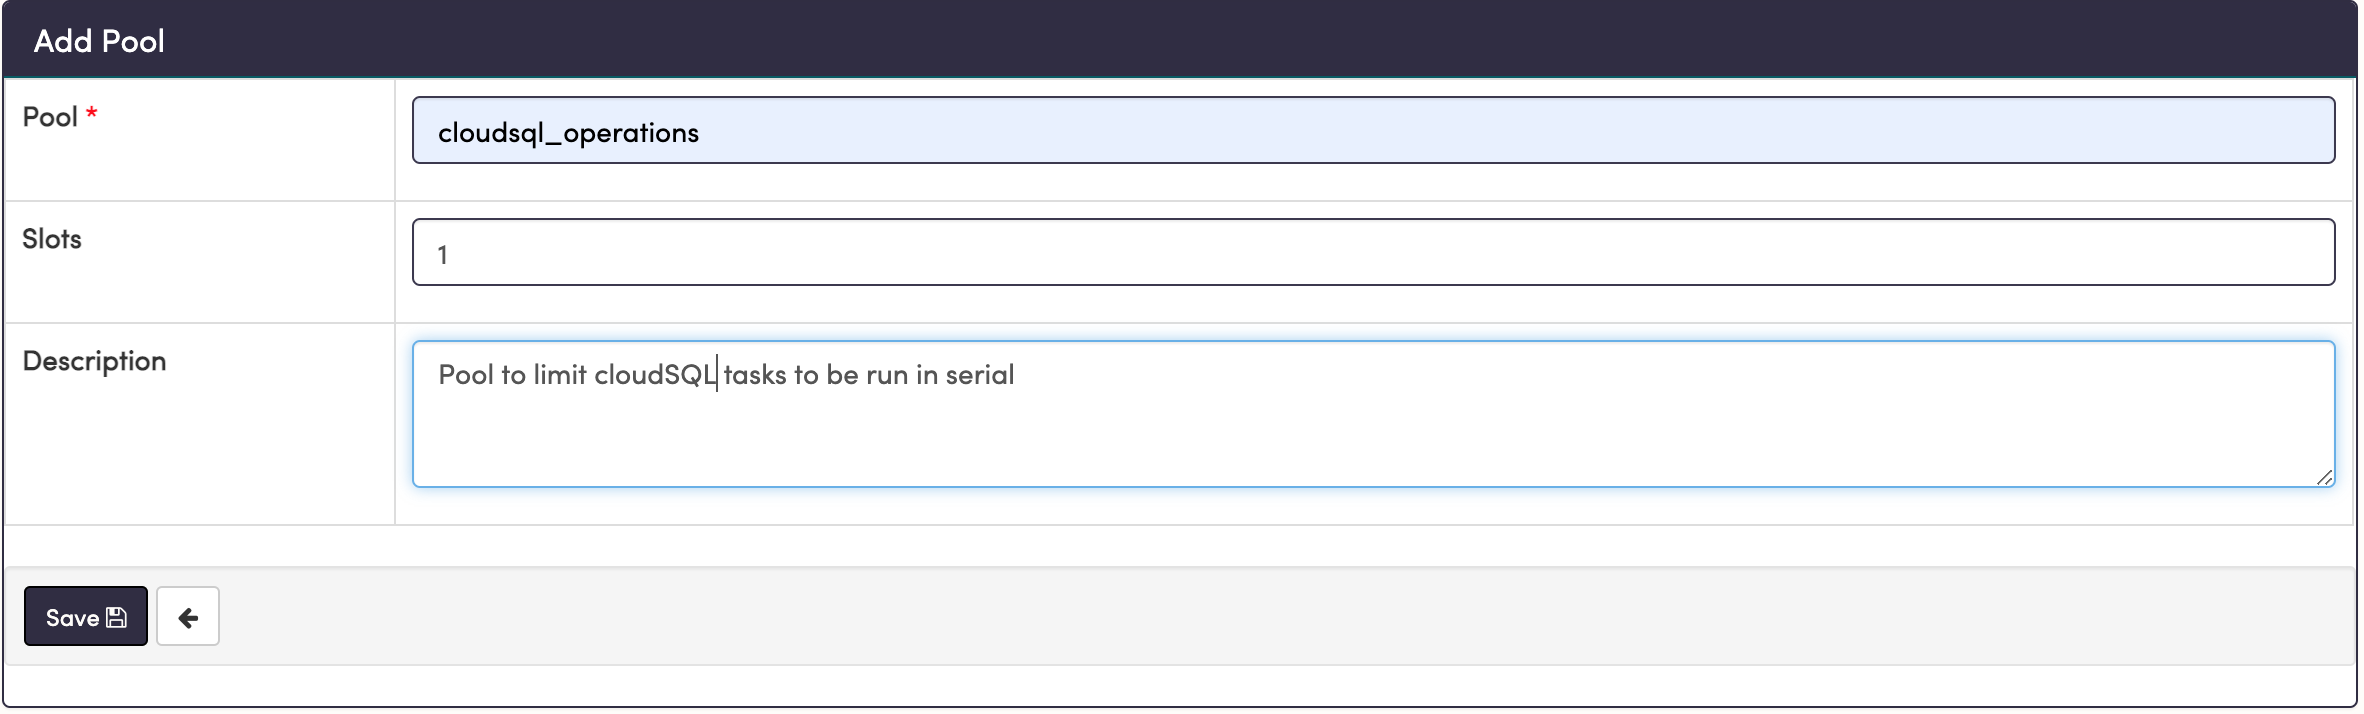Click the Slots field label
Image resolution: width=2364 pixels, height=714 pixels.
pyautogui.click(x=52, y=239)
